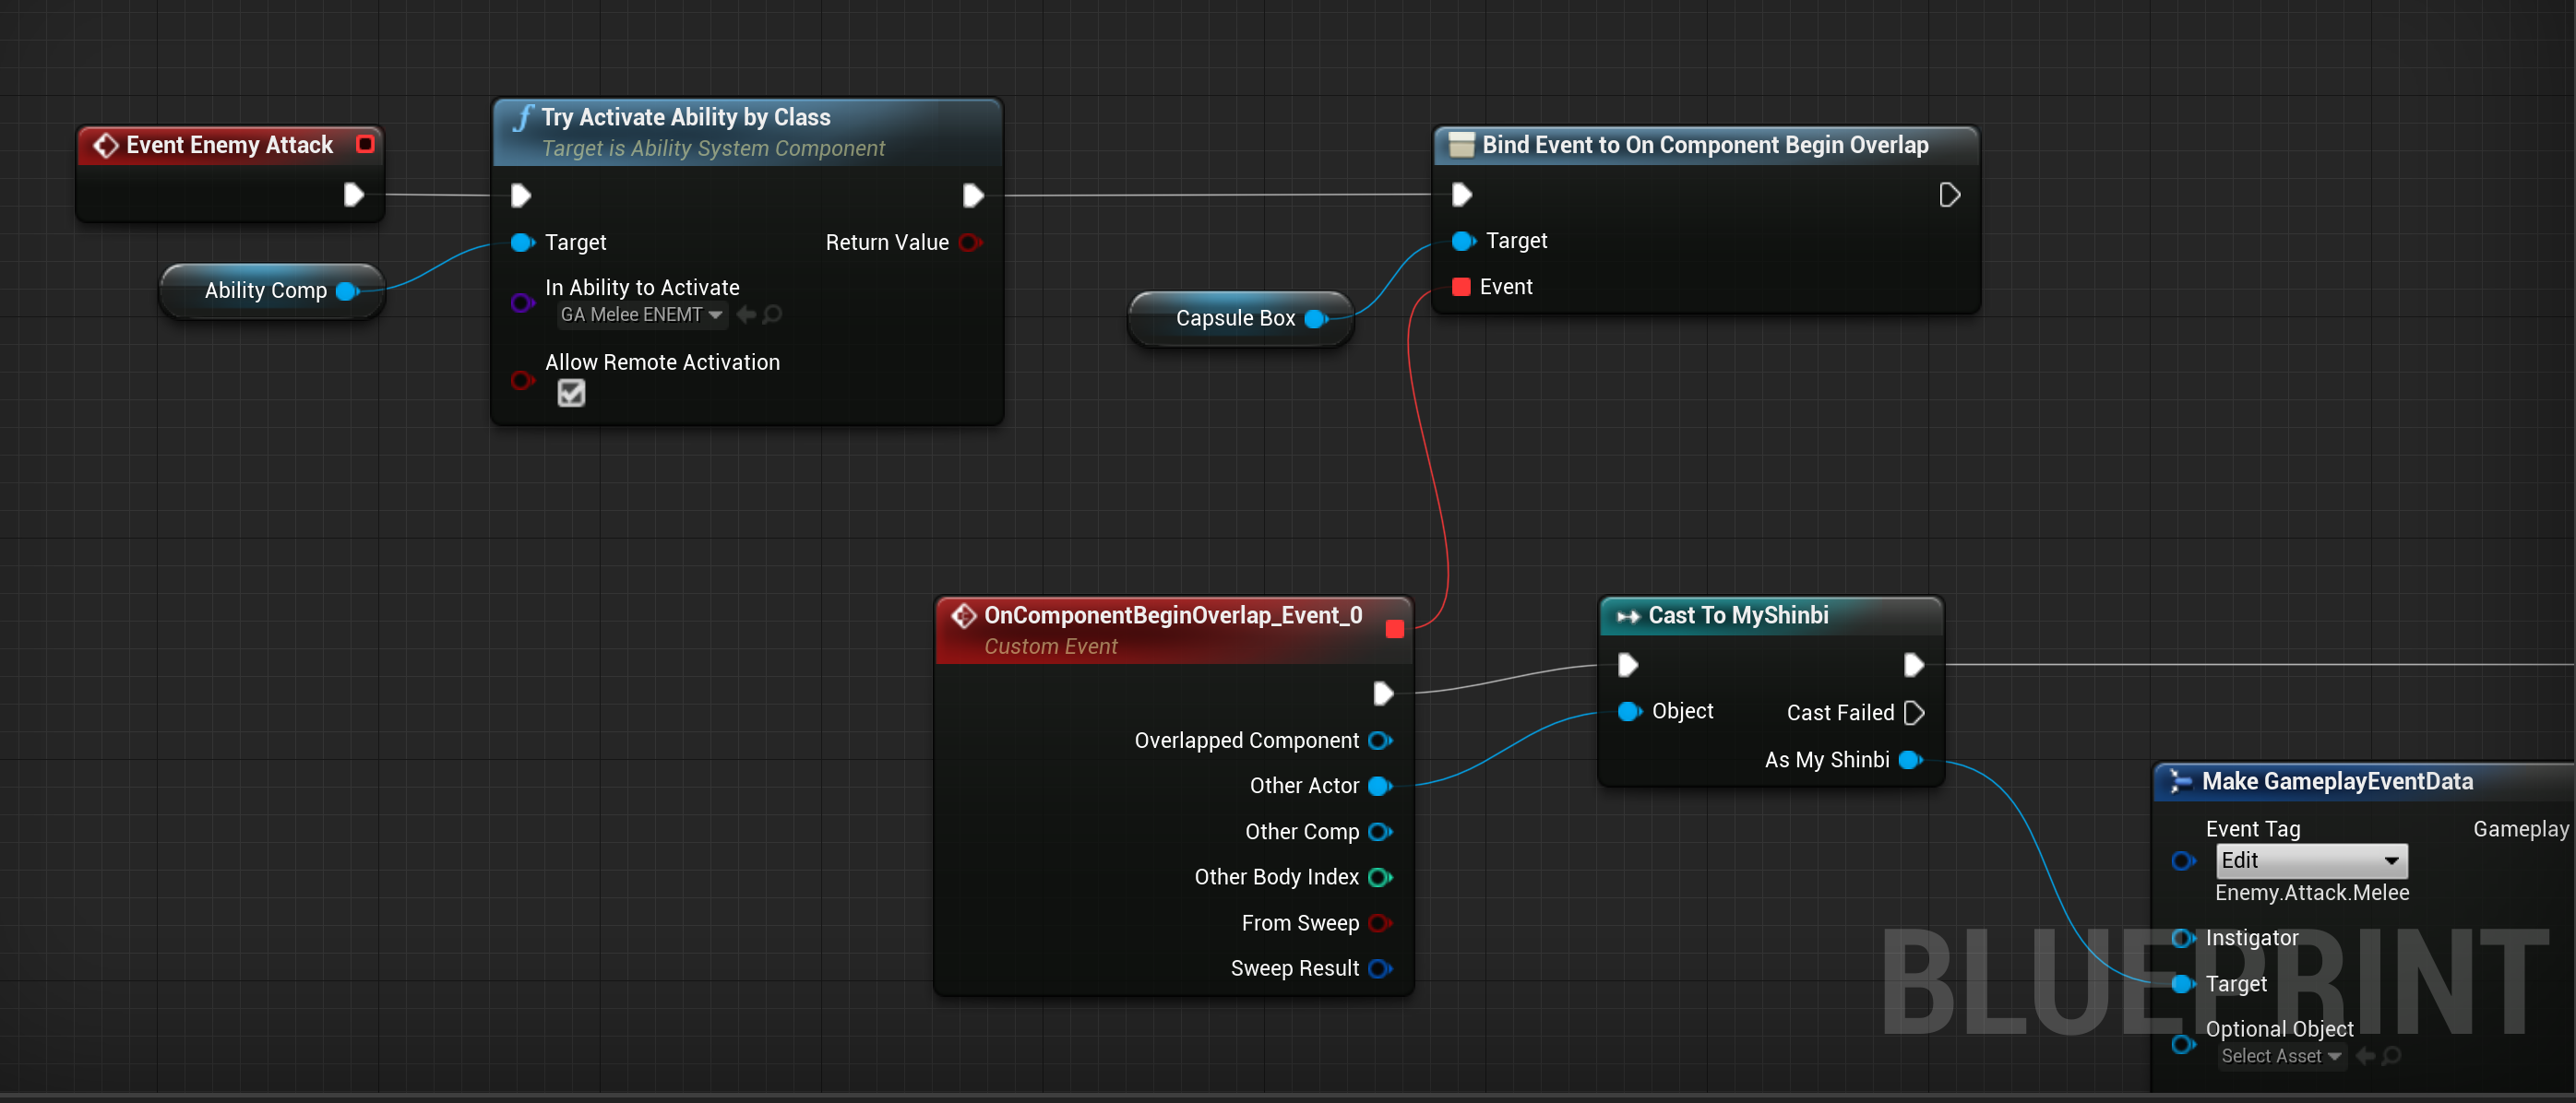Uncheck Allow Remote Activation
Screen dimensions: 2576x1103
(x=570, y=393)
